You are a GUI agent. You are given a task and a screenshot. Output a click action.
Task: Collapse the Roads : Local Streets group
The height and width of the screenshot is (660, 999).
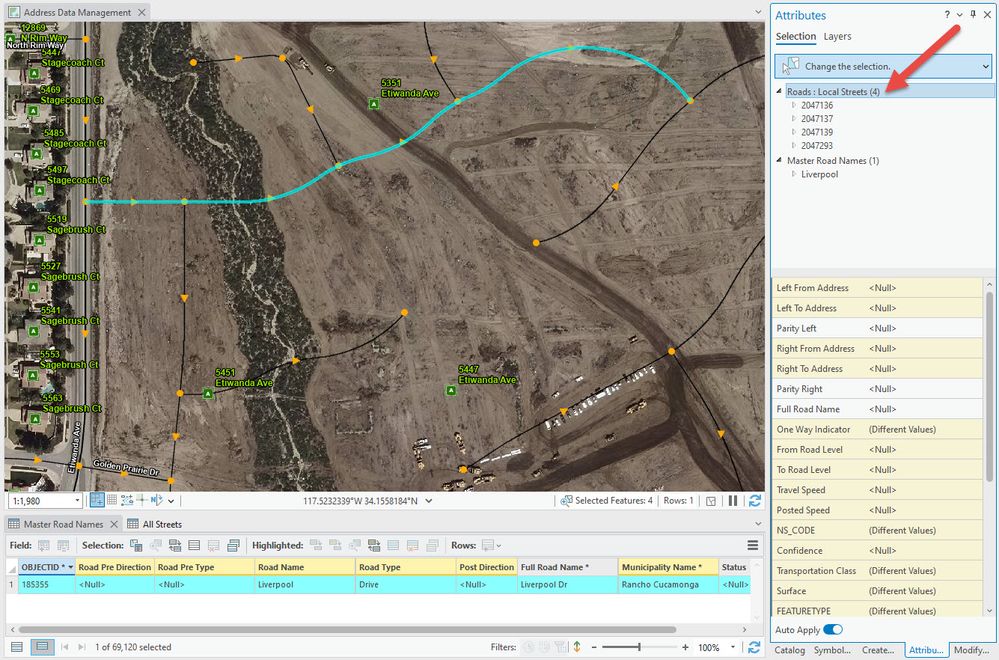[x=779, y=91]
